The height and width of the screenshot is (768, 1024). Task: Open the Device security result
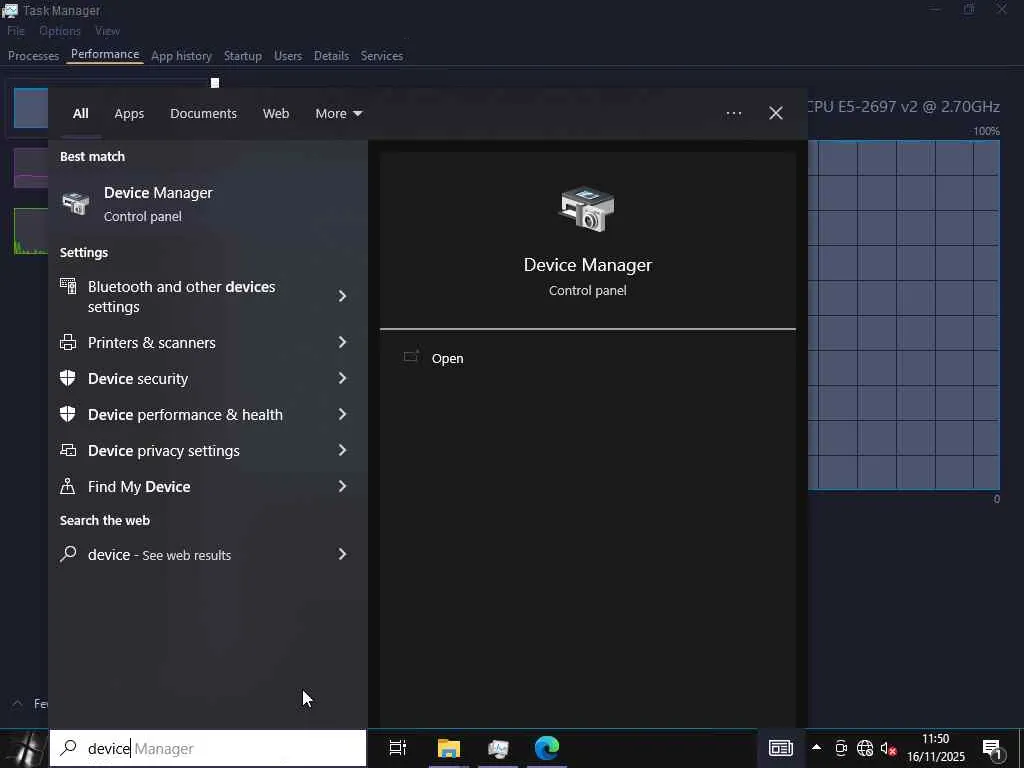(208, 378)
